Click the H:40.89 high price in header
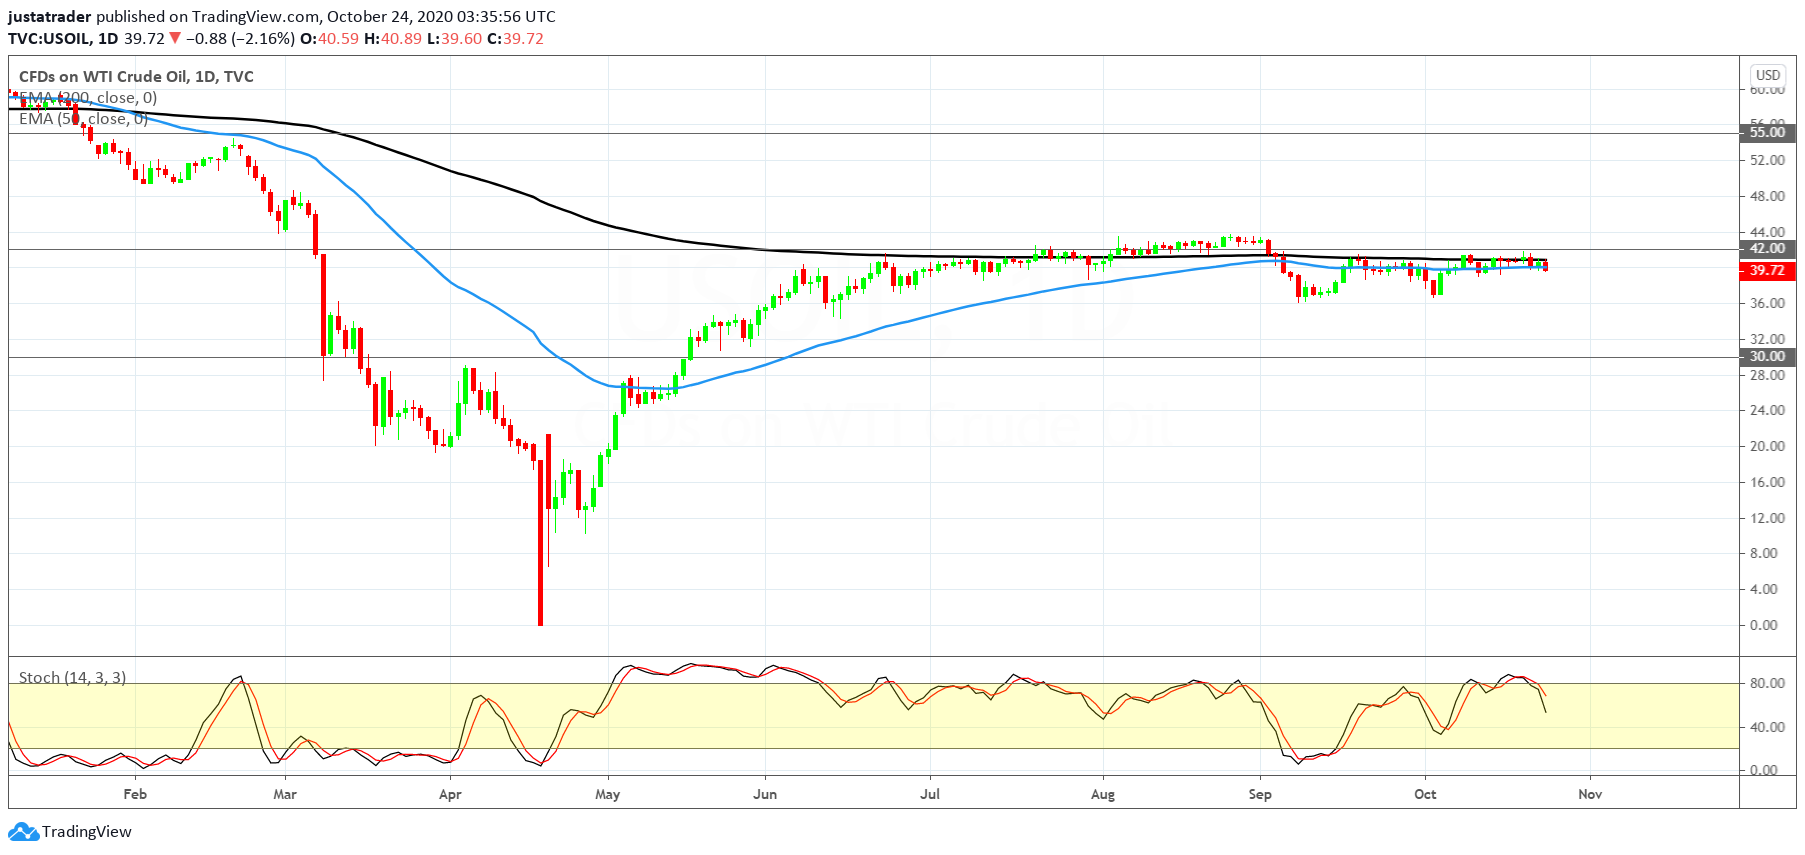Screen dimensions: 1805x855 [393, 39]
